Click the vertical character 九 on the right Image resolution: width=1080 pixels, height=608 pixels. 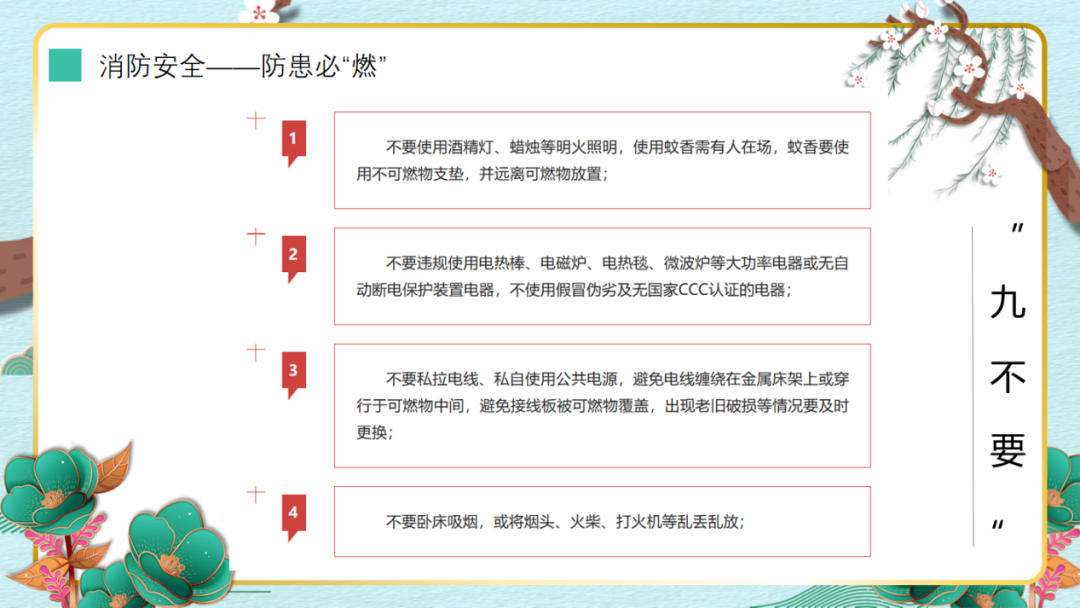pyautogui.click(x=1008, y=302)
